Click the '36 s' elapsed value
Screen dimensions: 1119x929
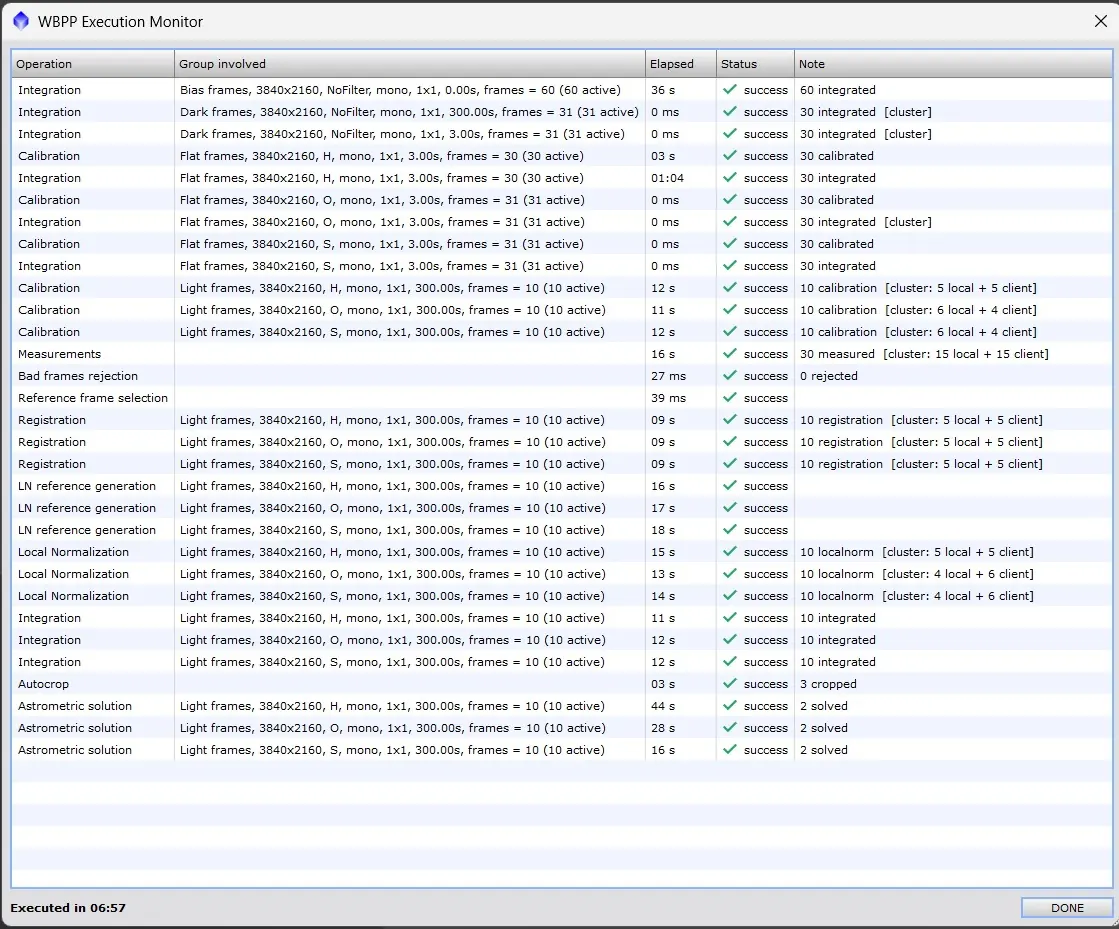pos(662,90)
